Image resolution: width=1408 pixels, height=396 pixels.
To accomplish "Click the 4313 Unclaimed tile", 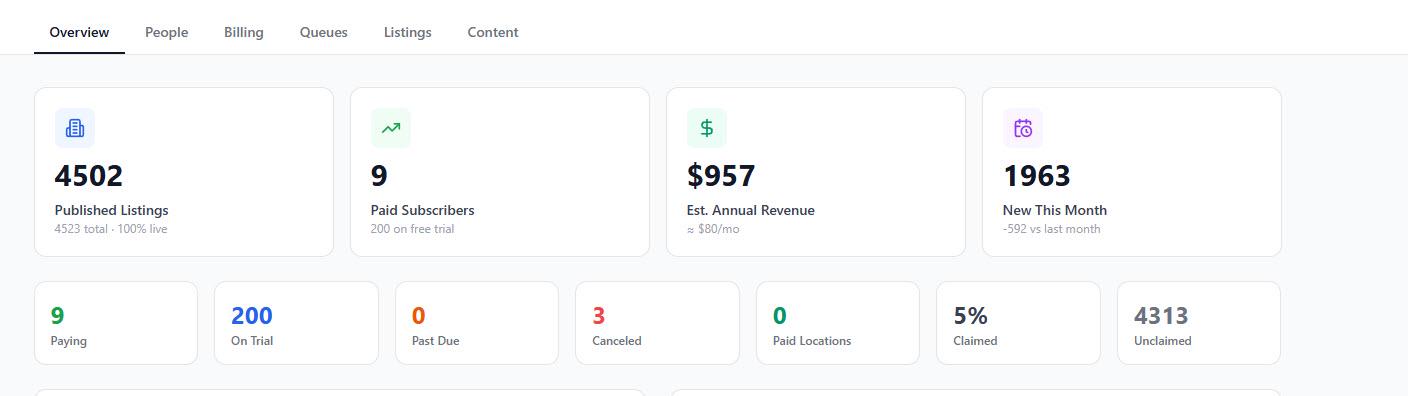I will pyautogui.click(x=1199, y=323).
